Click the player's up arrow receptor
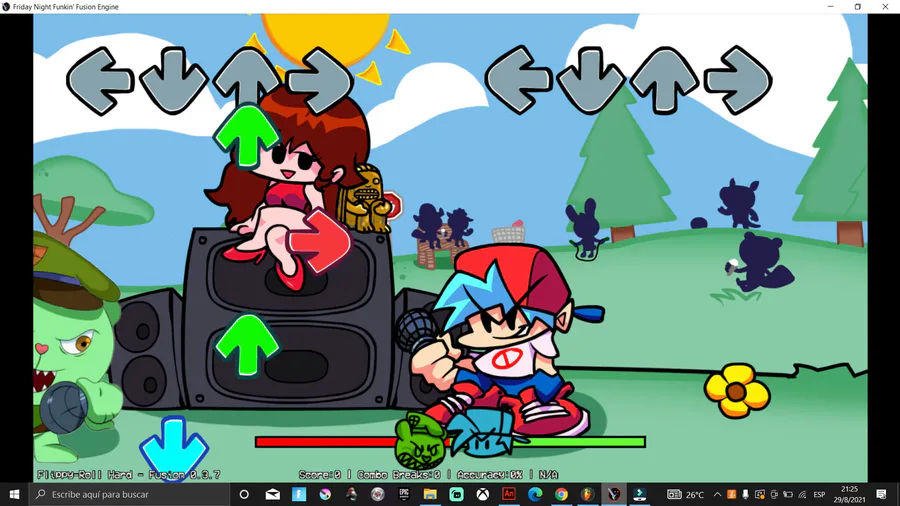900x506 pixels. click(664, 80)
